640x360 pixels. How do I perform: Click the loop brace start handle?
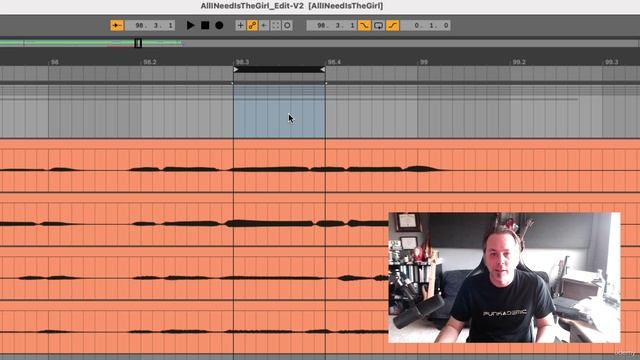point(236,70)
